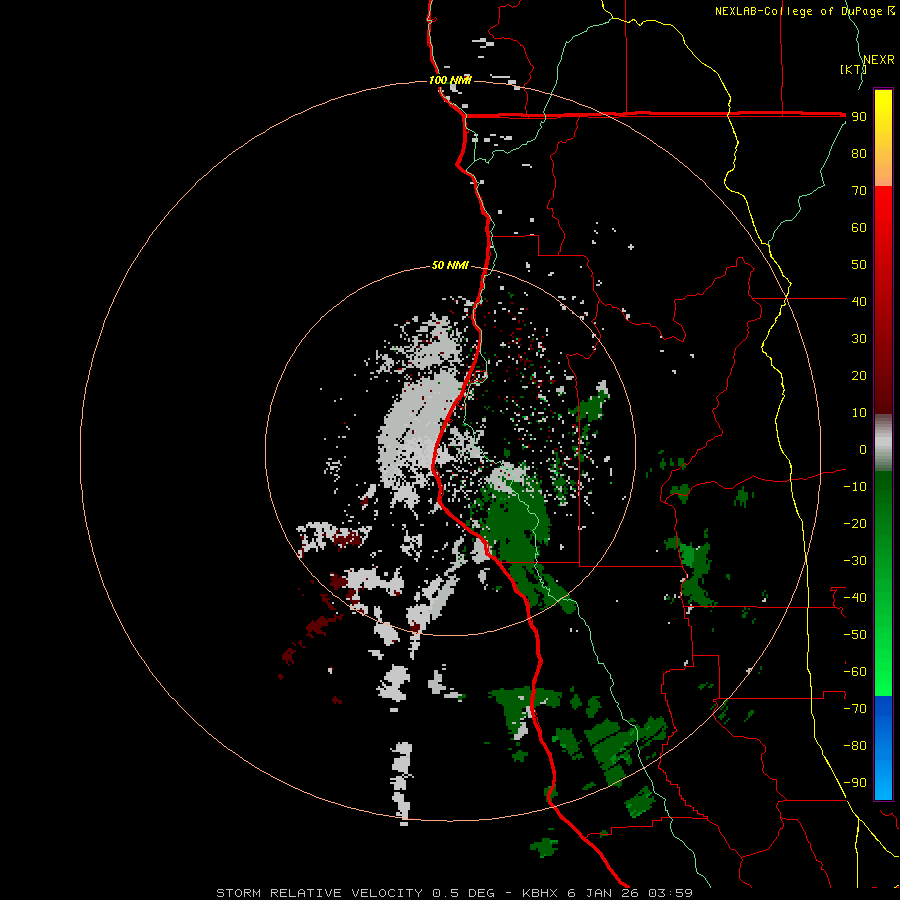Click the 6 JAN 26 date in footer
The height and width of the screenshot is (900, 900).
click(x=603, y=893)
